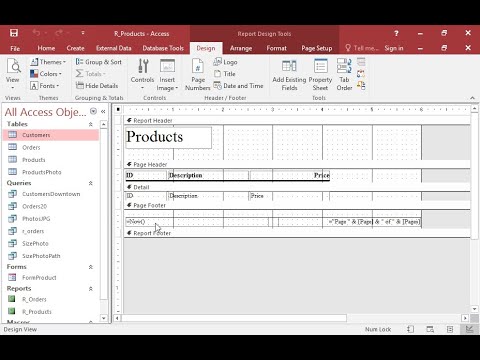Image resolution: width=480 pixels, height=360 pixels.
Task: Open the Customize Quick Access Toolbar arrow
Action: [83, 33]
